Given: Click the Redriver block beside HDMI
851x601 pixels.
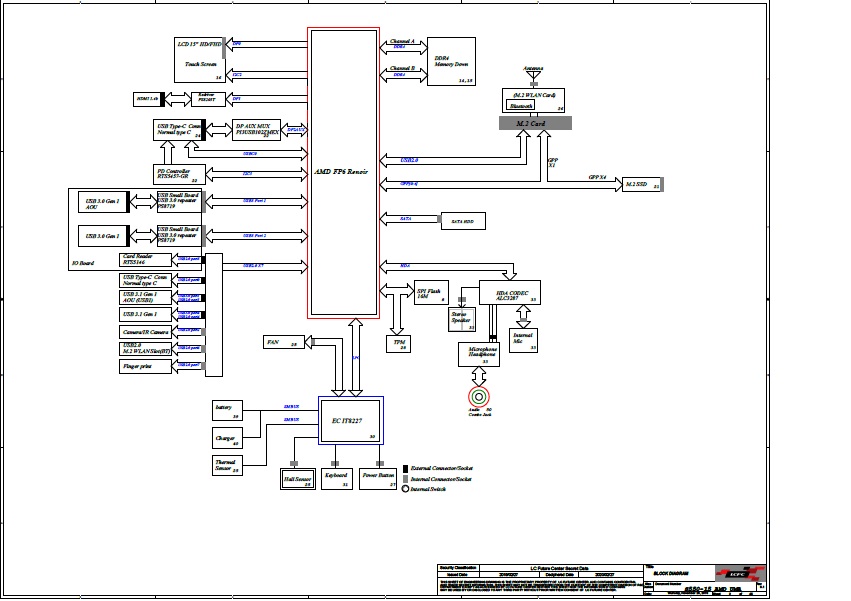Looking at the screenshot, I should 208,99.
